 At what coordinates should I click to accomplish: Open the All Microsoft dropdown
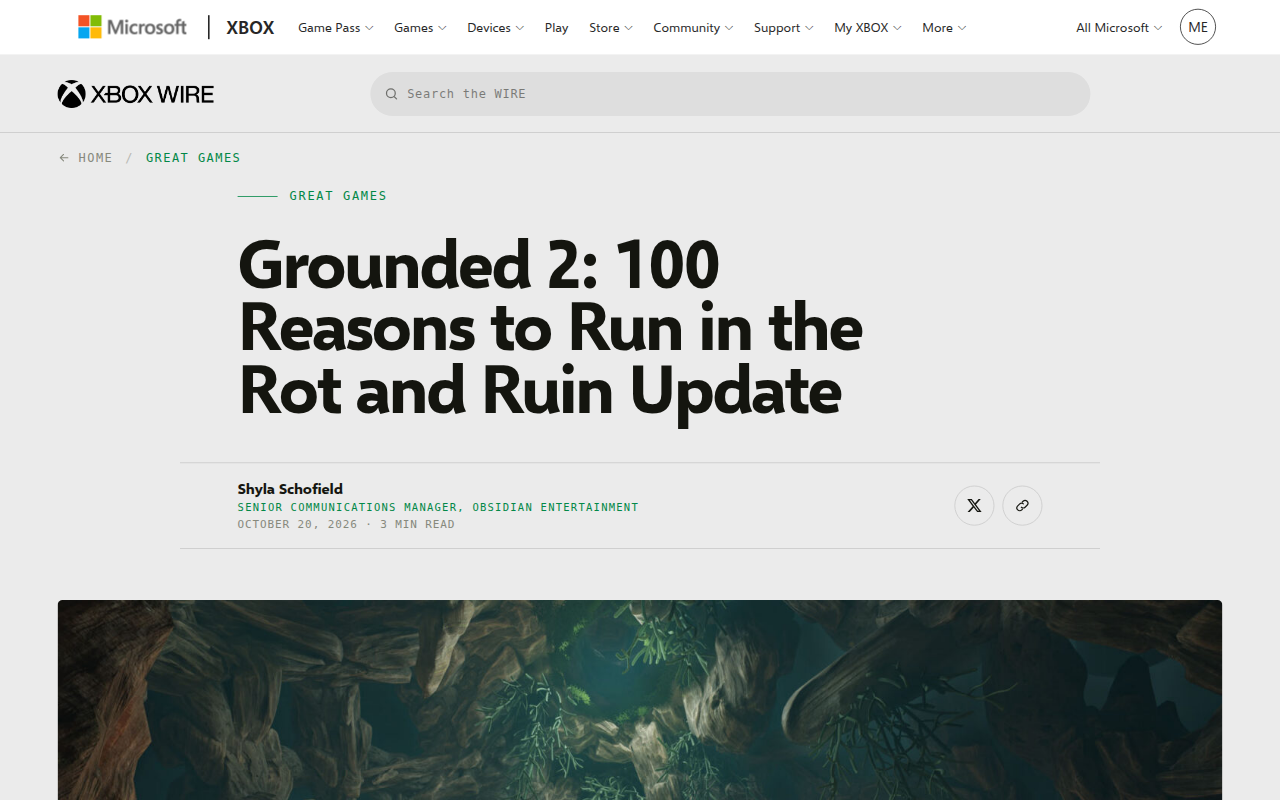coord(1119,28)
